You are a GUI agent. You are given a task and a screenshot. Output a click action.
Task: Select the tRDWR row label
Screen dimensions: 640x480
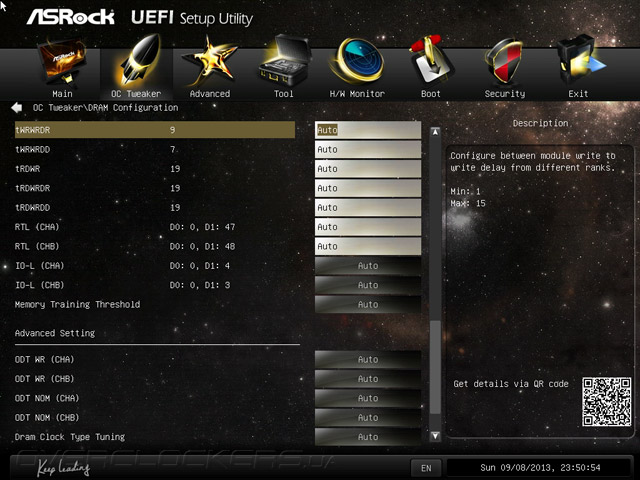[x=27, y=169]
